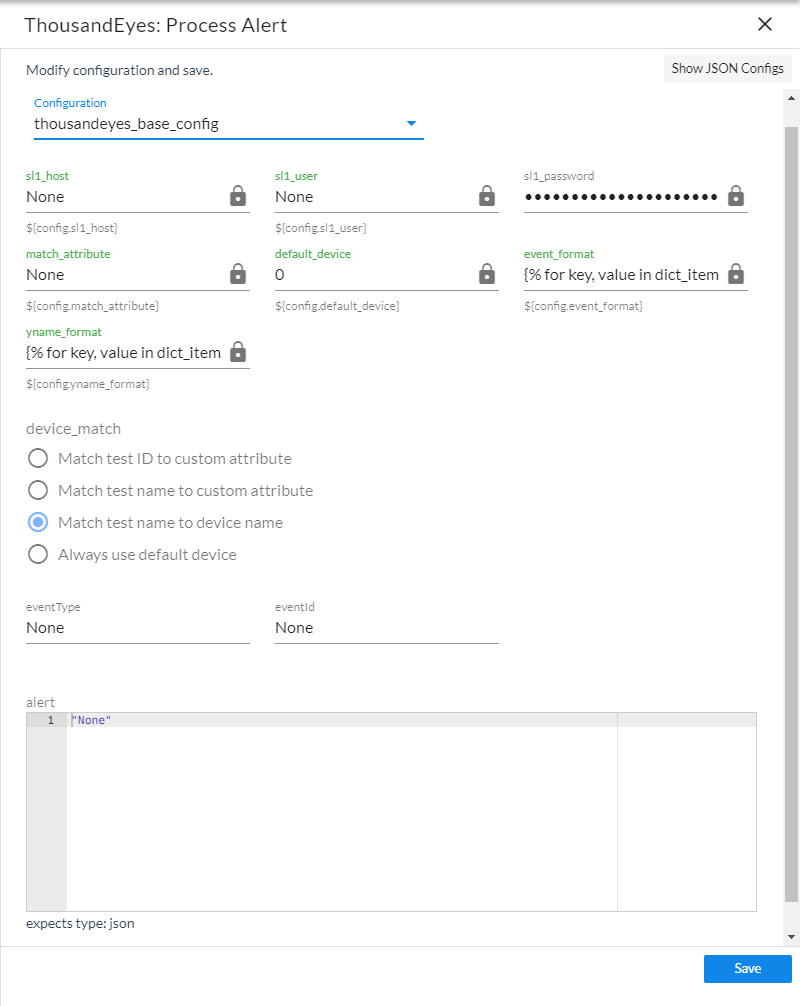Viewport: 800px width, 1006px height.
Task: Save the configuration changes
Action: 747,968
